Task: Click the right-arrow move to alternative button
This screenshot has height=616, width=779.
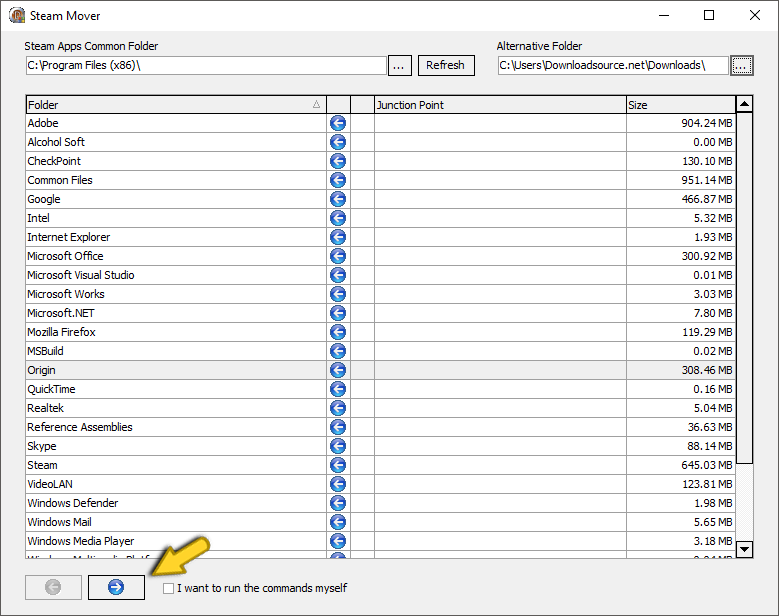Action: (116, 587)
